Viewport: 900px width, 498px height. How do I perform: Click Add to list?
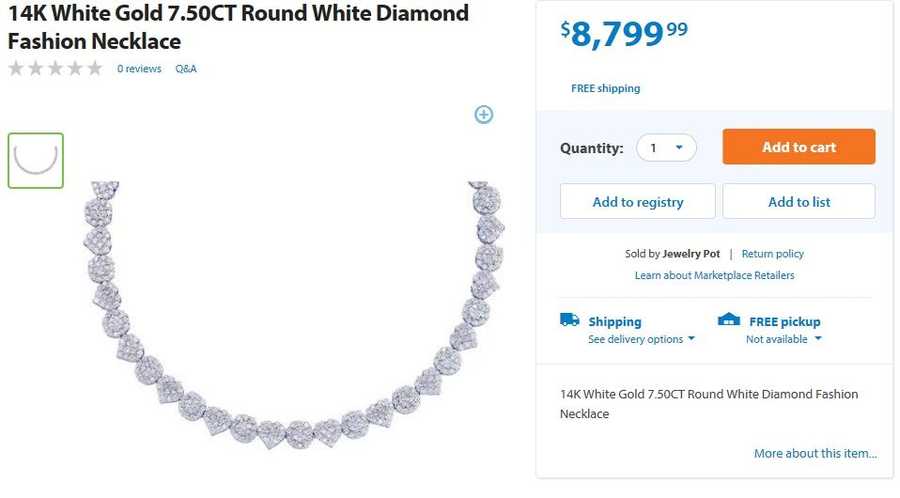coord(799,201)
